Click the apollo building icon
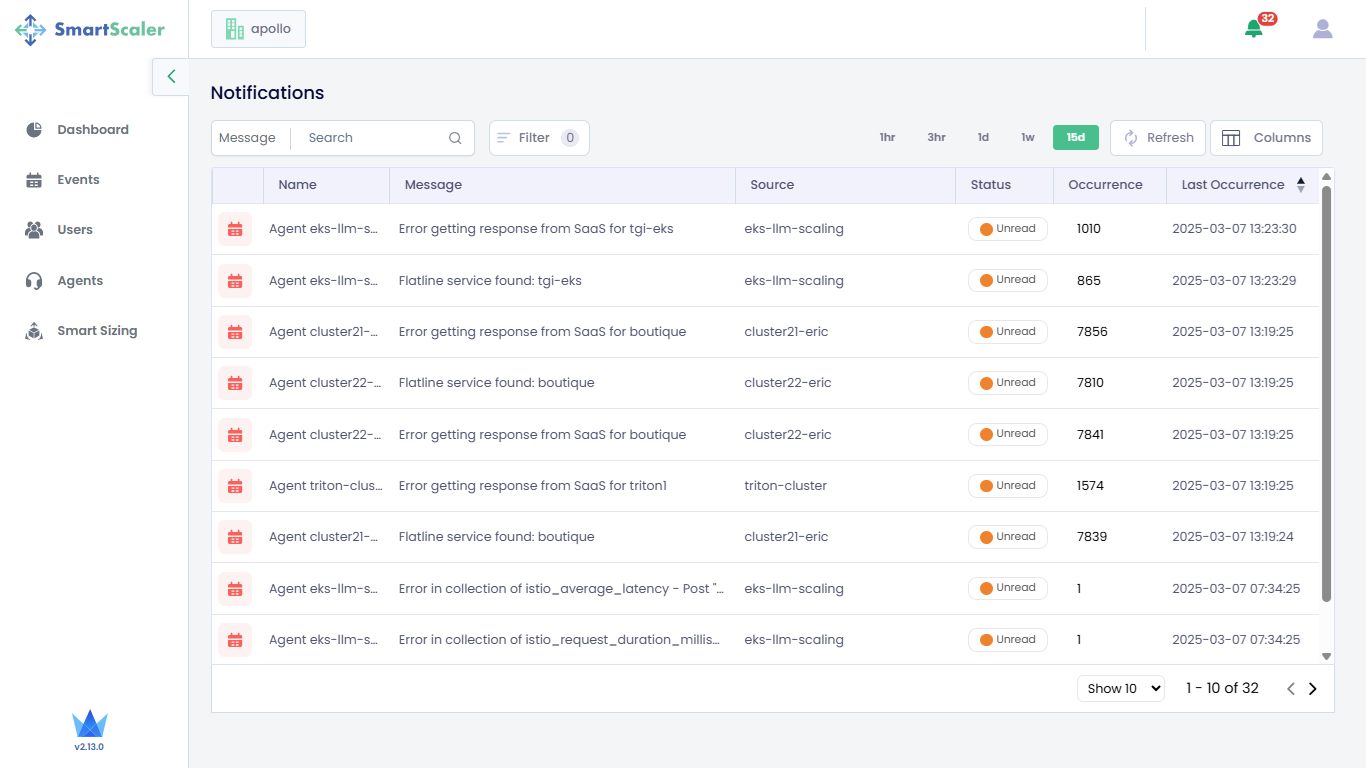The height and width of the screenshot is (768, 1366). click(x=235, y=29)
